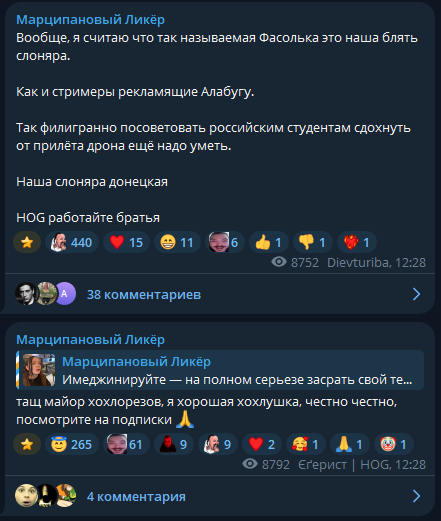Toggle the red heart reaction with 15
This screenshot has height=521, width=441.
[x=126, y=242]
